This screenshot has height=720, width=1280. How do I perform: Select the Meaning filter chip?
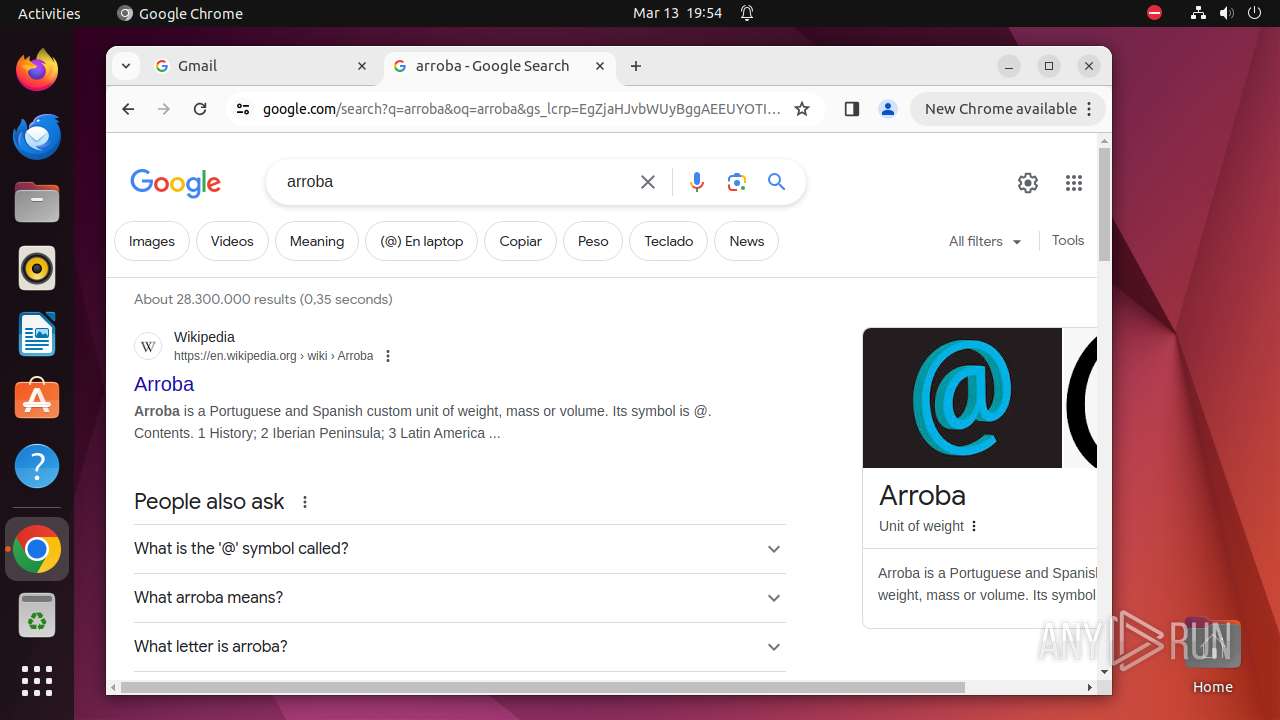point(317,241)
